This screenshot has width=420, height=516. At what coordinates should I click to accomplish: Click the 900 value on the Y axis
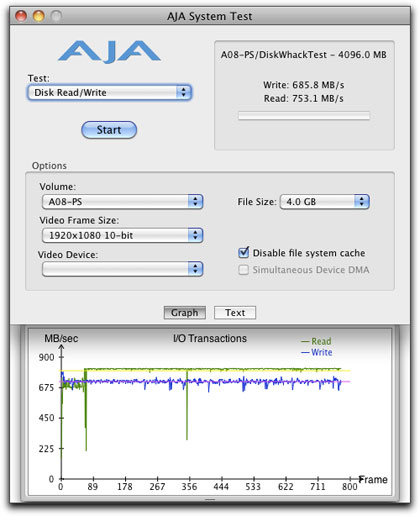[46, 357]
